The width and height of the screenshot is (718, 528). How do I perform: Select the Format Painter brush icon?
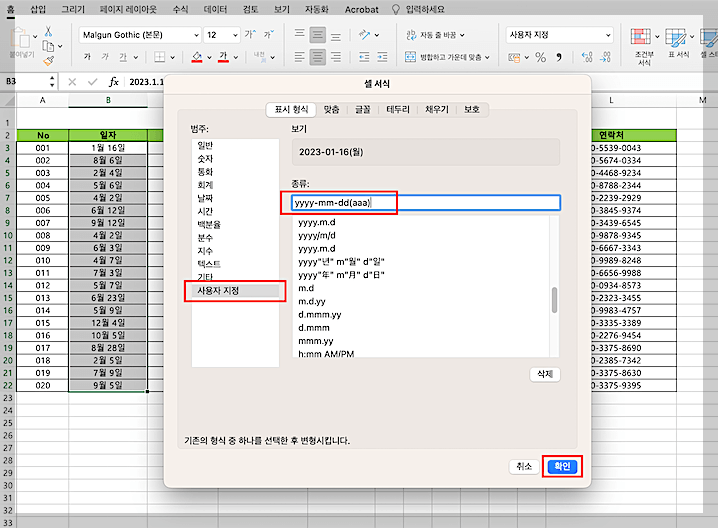(49, 60)
